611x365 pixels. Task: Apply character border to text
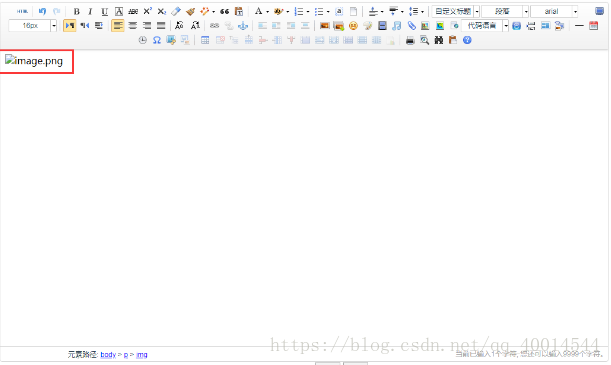point(119,11)
